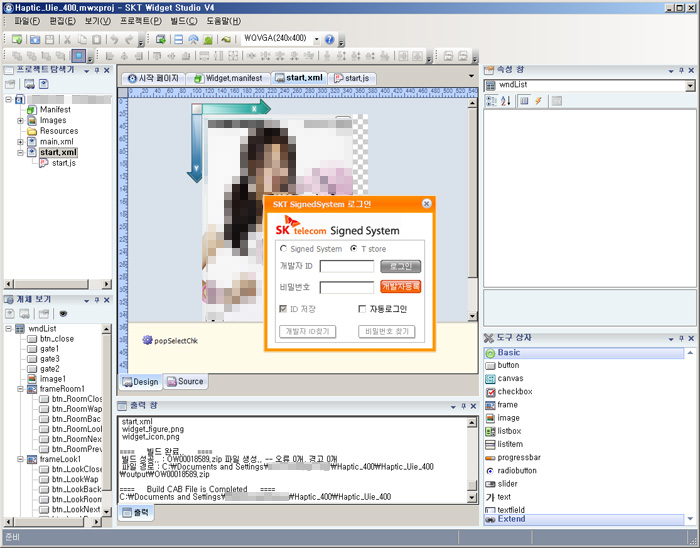Click the 로그인 button in the dialog
The height and width of the screenshot is (548, 700).
(x=400, y=266)
